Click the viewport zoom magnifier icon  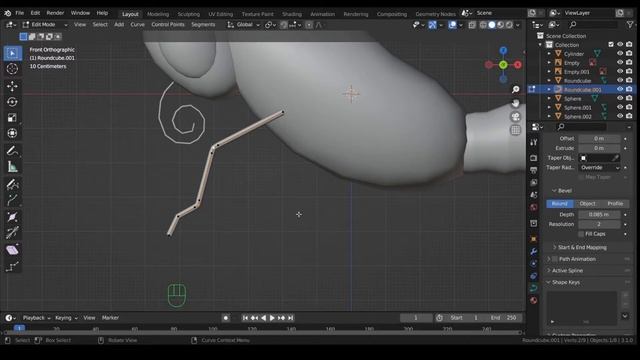tap(516, 89)
